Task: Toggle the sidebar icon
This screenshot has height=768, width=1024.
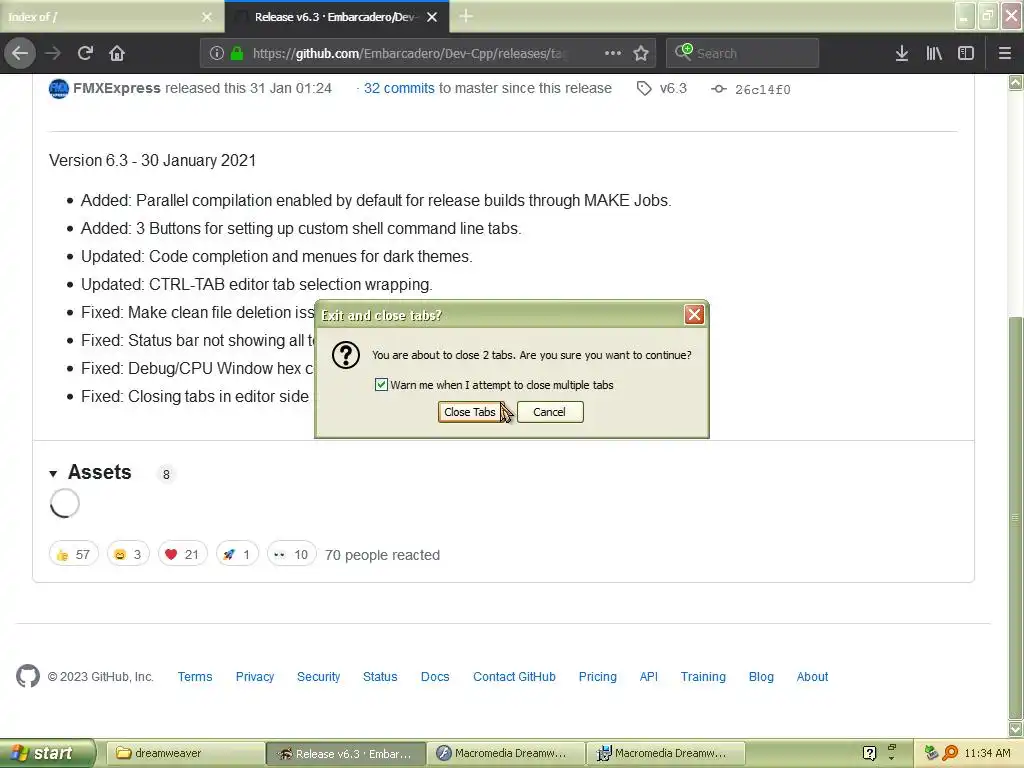Action: (966, 53)
